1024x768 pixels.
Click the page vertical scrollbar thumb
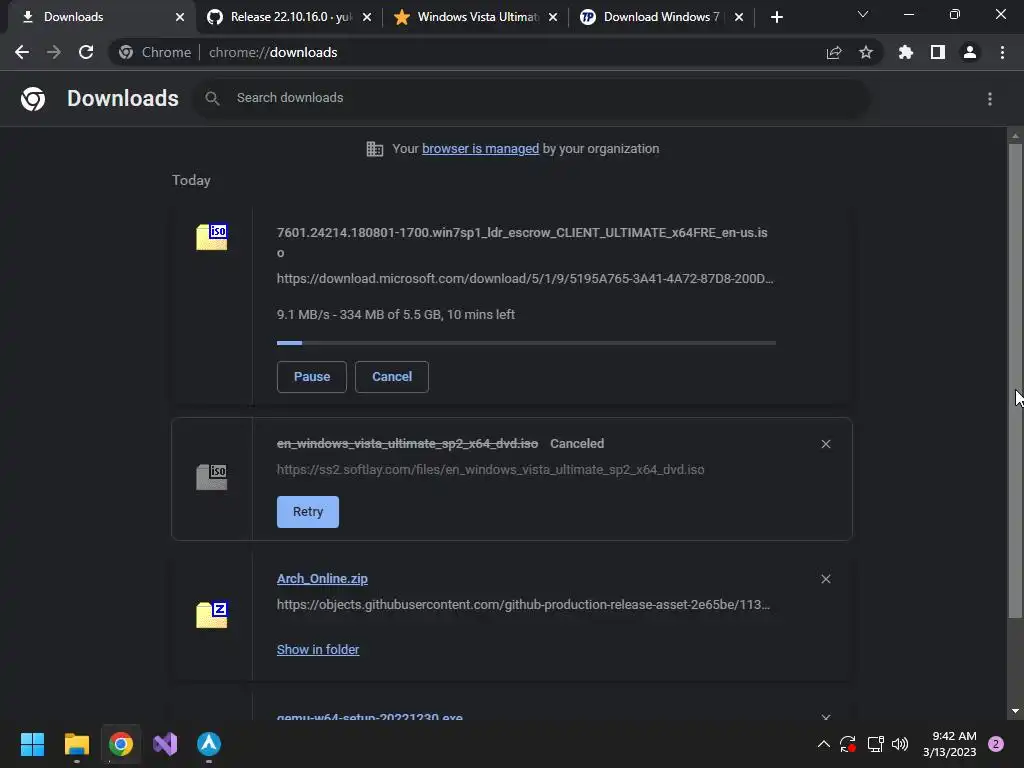(1015, 380)
